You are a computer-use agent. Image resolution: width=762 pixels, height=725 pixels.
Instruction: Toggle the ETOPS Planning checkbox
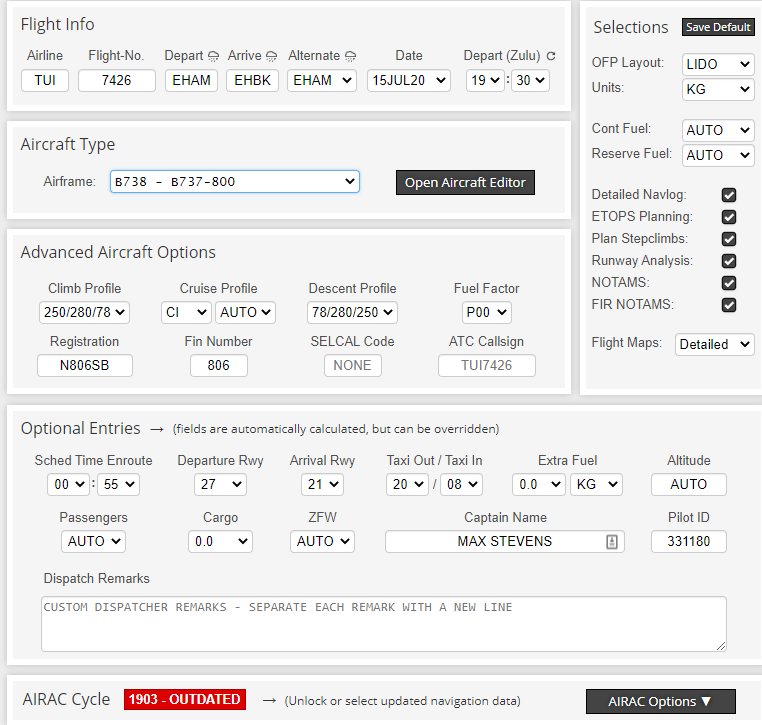[x=729, y=217]
